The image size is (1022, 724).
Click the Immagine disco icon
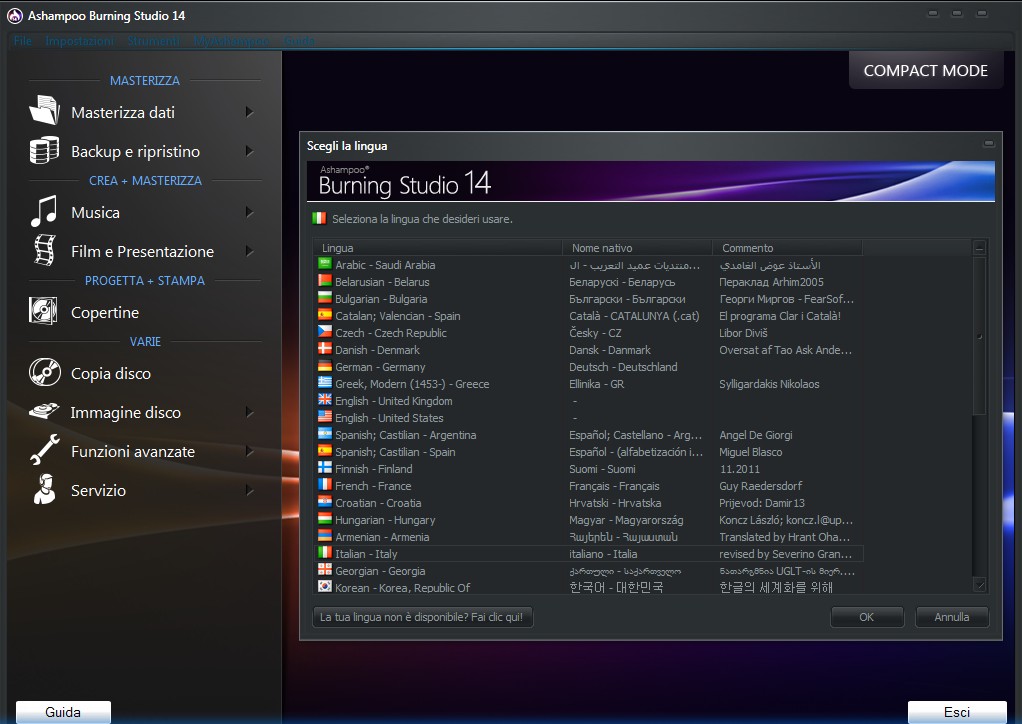[44, 411]
